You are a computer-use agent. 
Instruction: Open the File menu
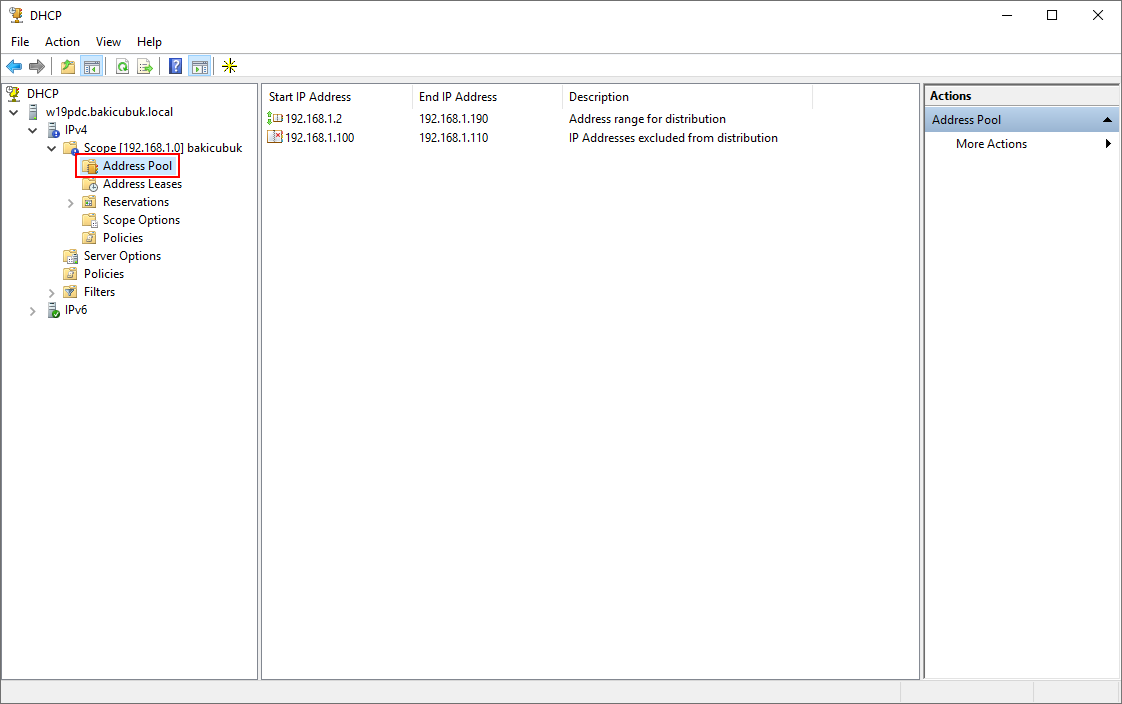(x=20, y=41)
